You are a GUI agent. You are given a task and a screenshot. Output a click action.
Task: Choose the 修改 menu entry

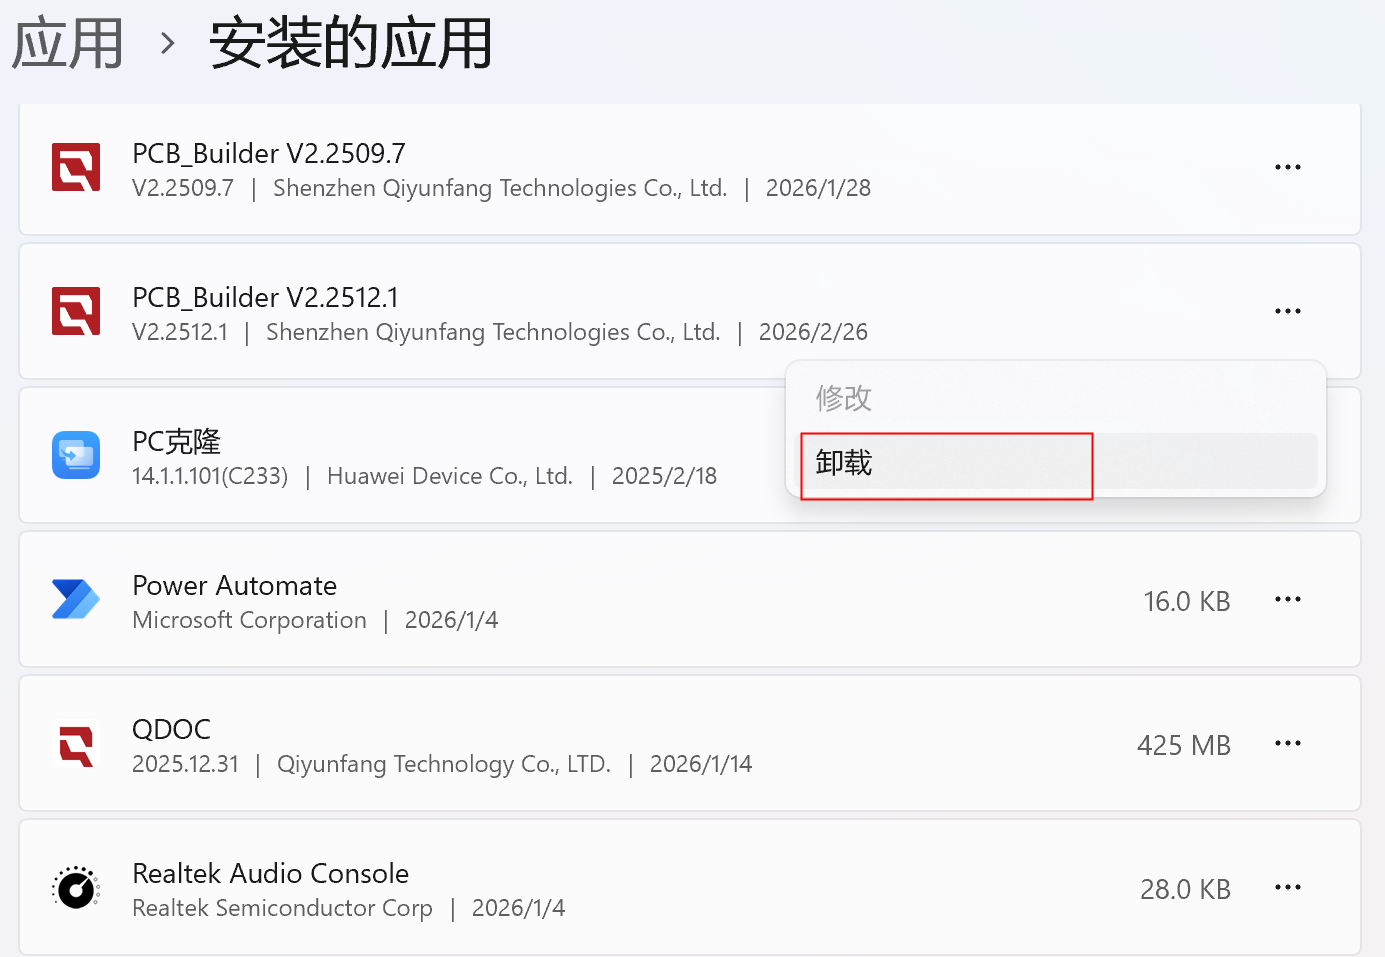point(845,398)
